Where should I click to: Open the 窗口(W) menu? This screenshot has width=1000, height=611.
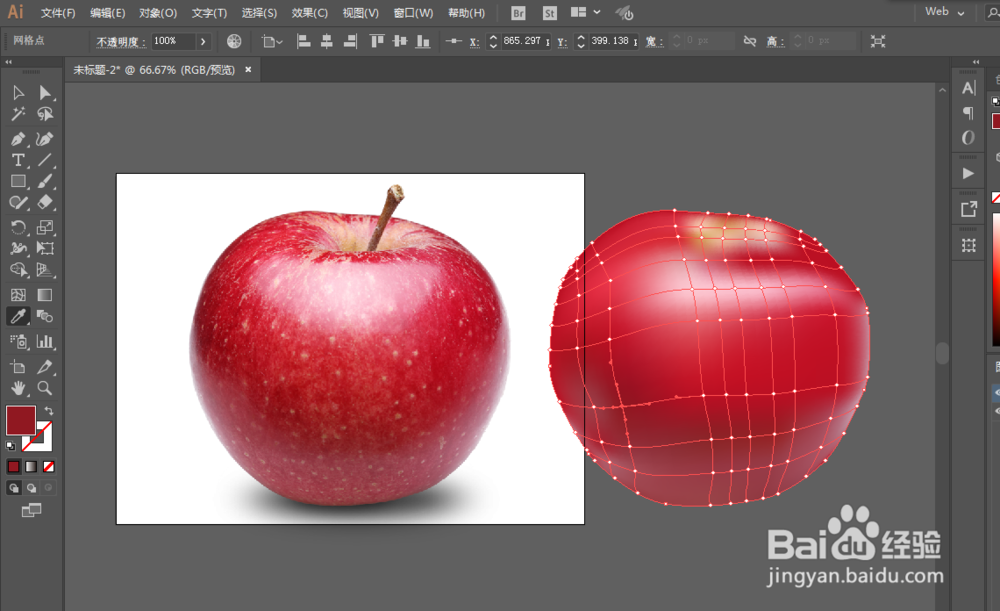[413, 13]
